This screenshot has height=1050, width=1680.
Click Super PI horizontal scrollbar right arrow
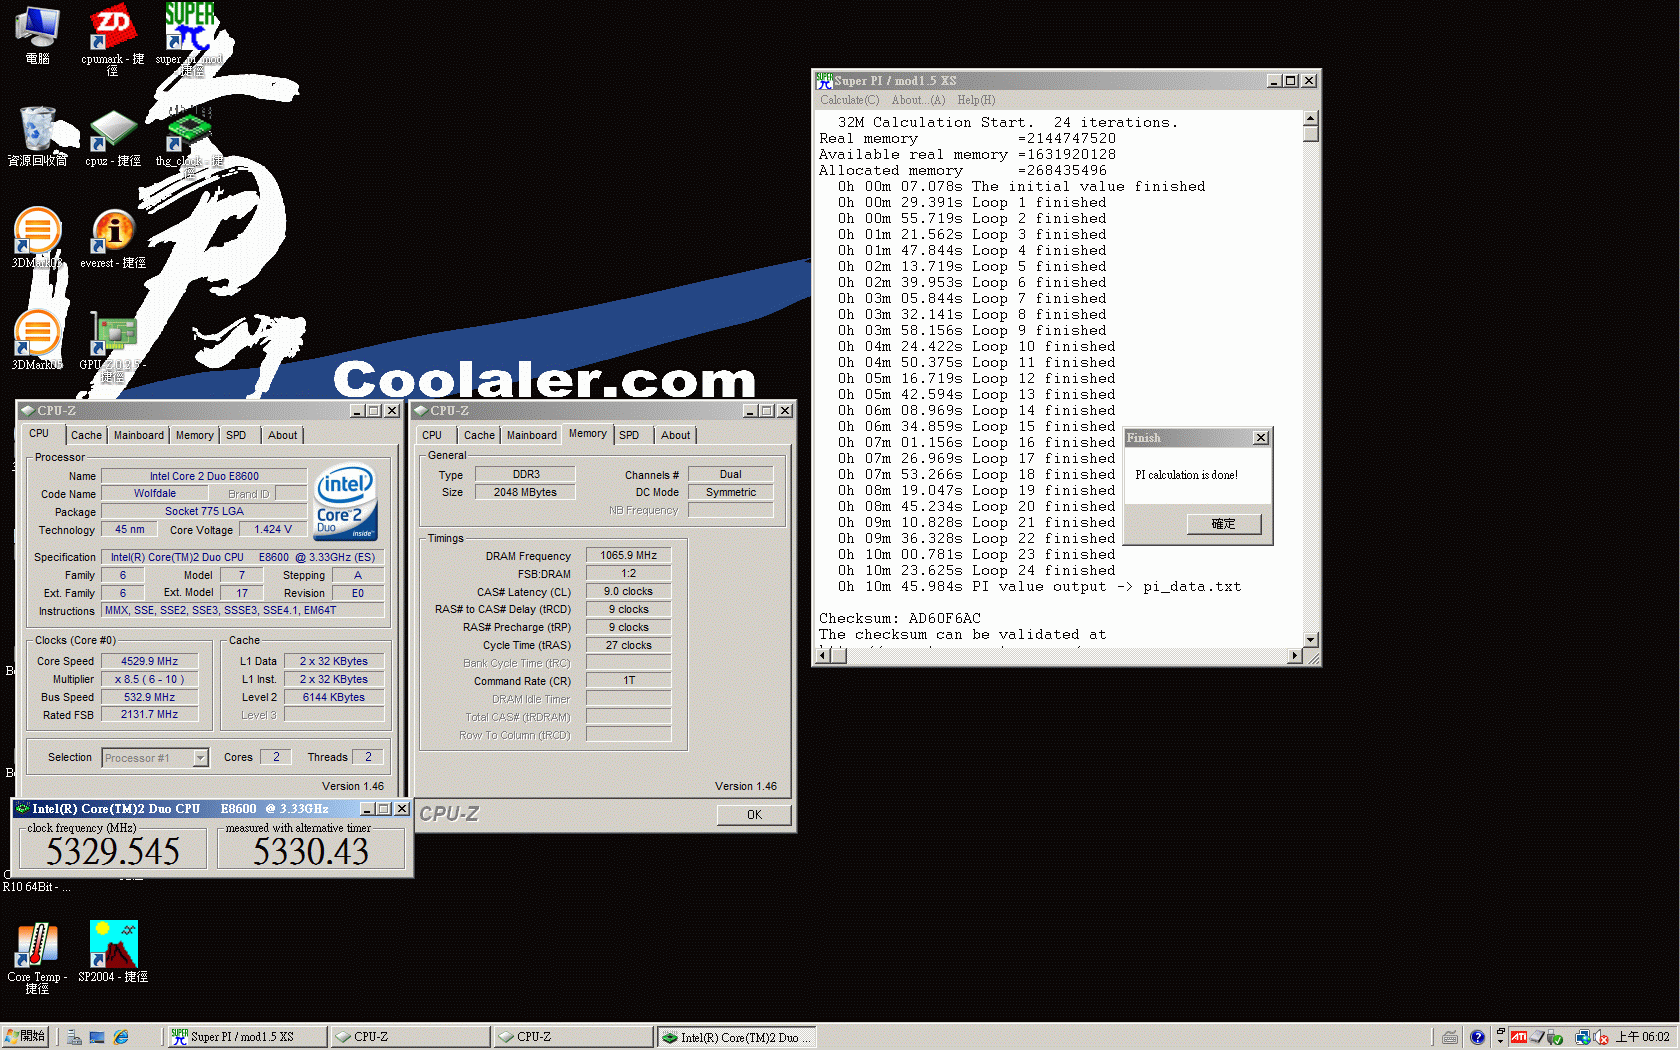(x=1295, y=656)
